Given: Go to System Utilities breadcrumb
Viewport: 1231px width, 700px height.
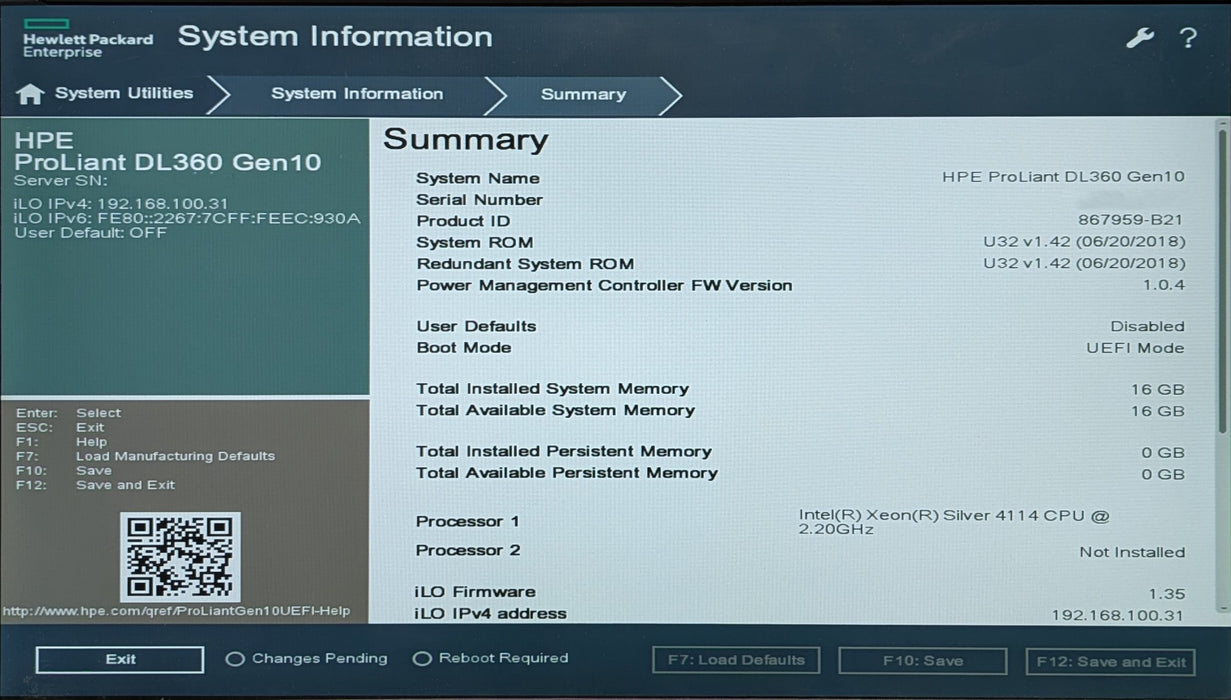Looking at the screenshot, I should (x=124, y=94).
